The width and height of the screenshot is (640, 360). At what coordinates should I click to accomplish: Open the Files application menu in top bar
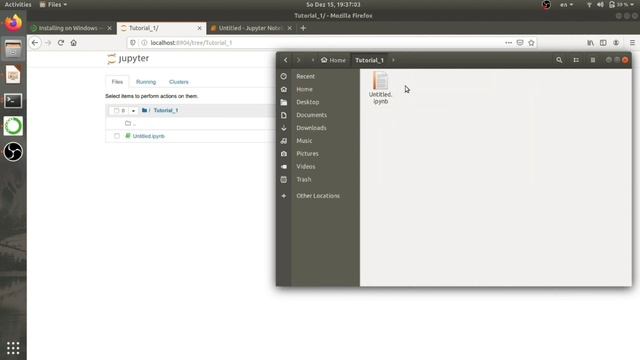(53, 4)
